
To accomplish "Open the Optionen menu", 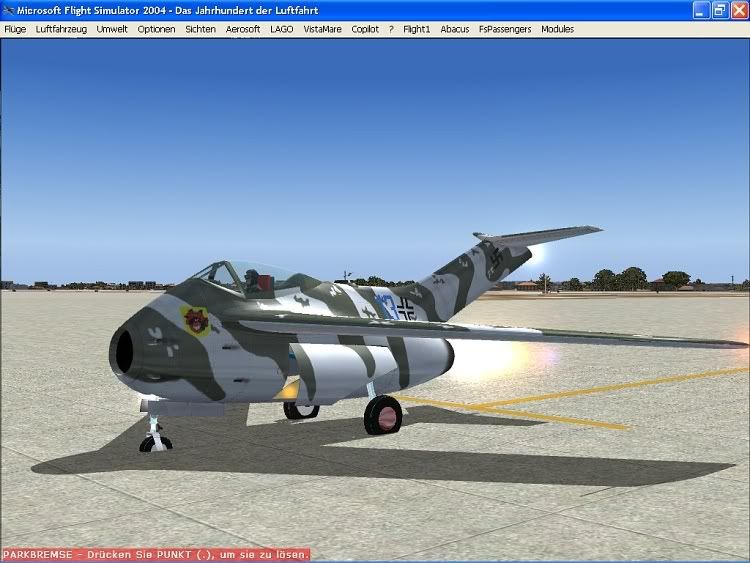I will pyautogui.click(x=156, y=29).
